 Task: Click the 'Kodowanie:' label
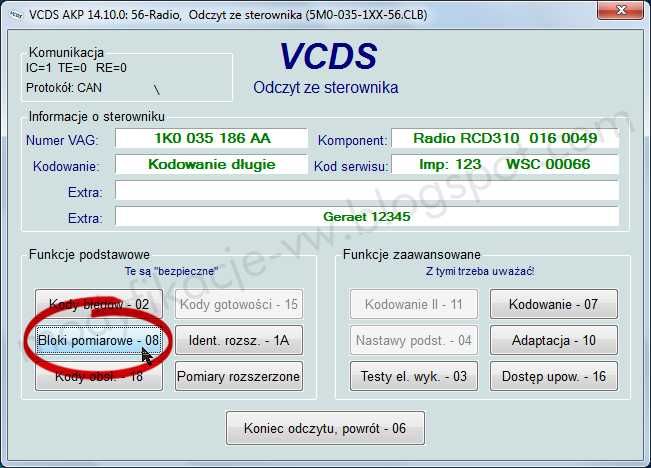coord(66,167)
